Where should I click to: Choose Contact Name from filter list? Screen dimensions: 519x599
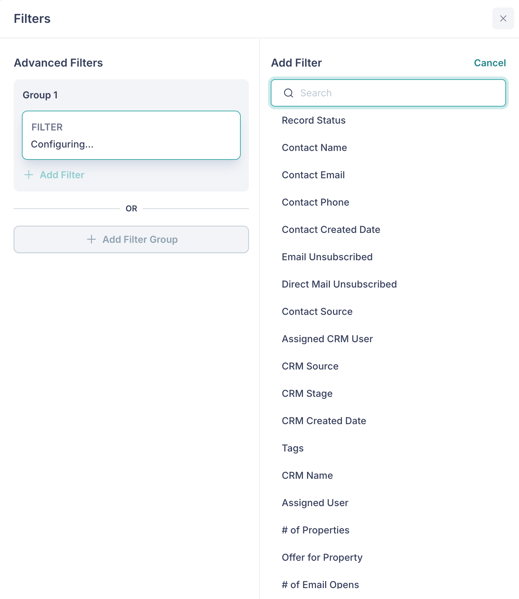pyautogui.click(x=314, y=147)
